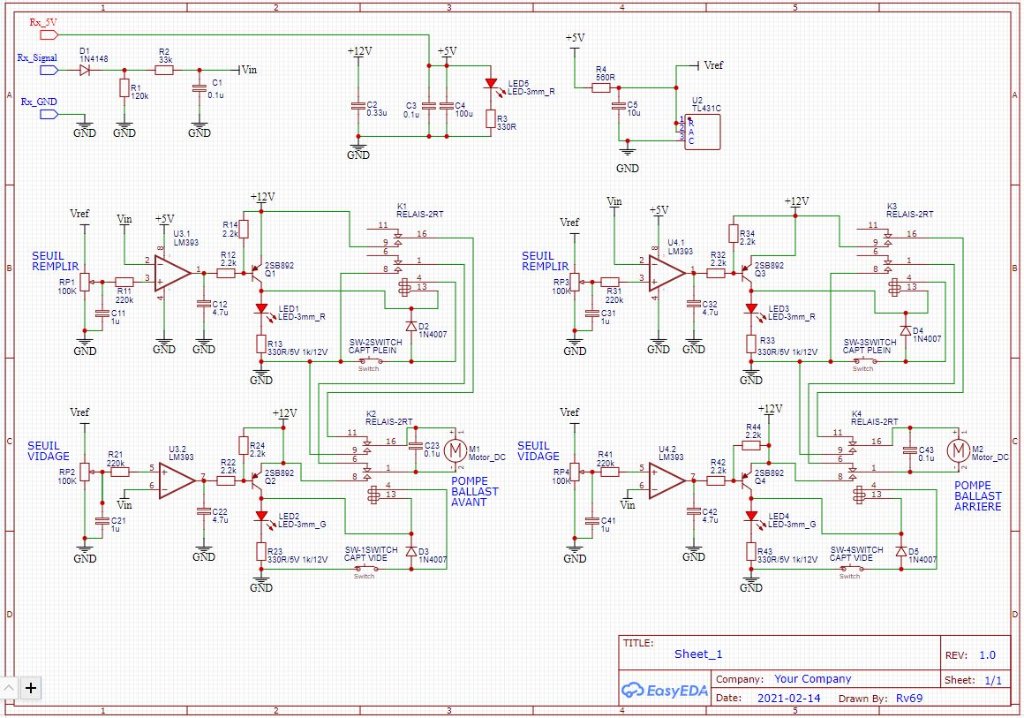Select the Rx_5V port flag

(48, 33)
